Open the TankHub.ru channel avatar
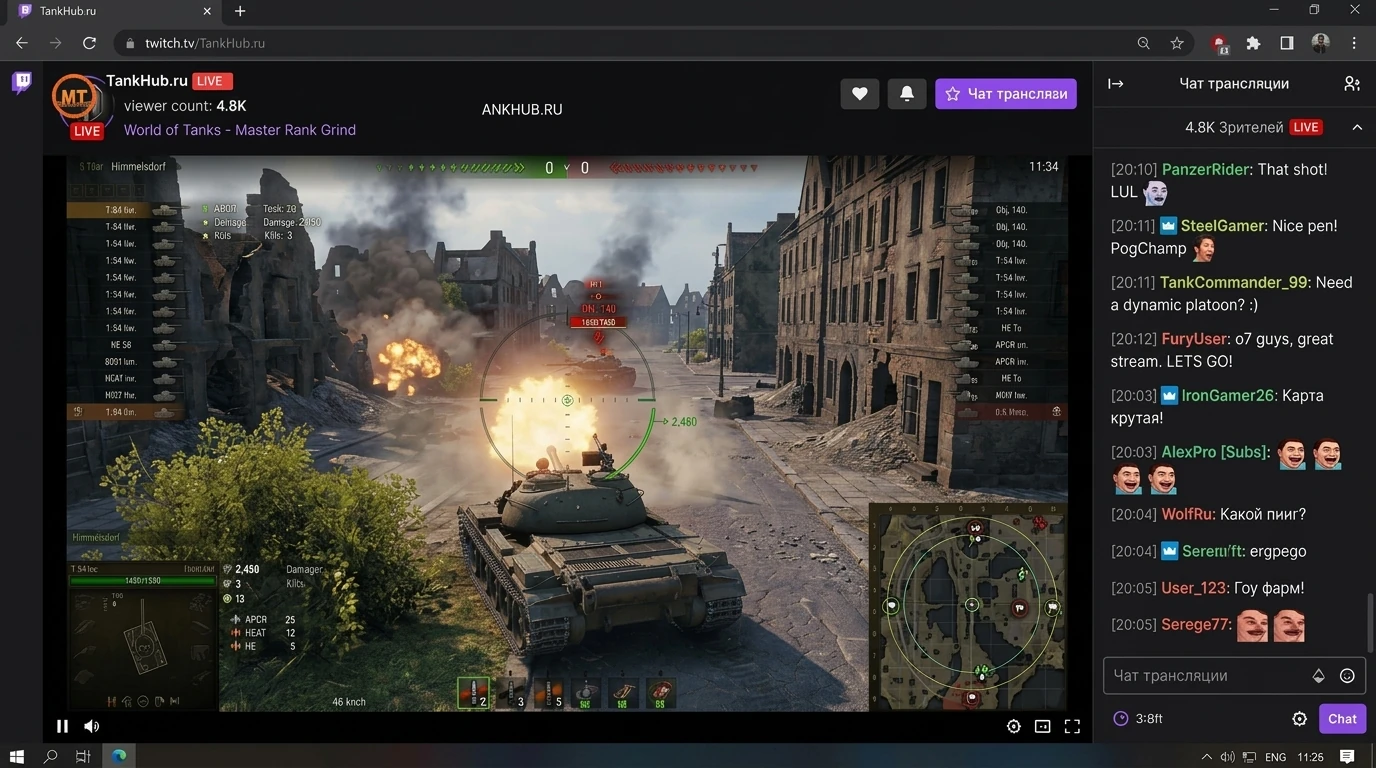 click(77, 99)
